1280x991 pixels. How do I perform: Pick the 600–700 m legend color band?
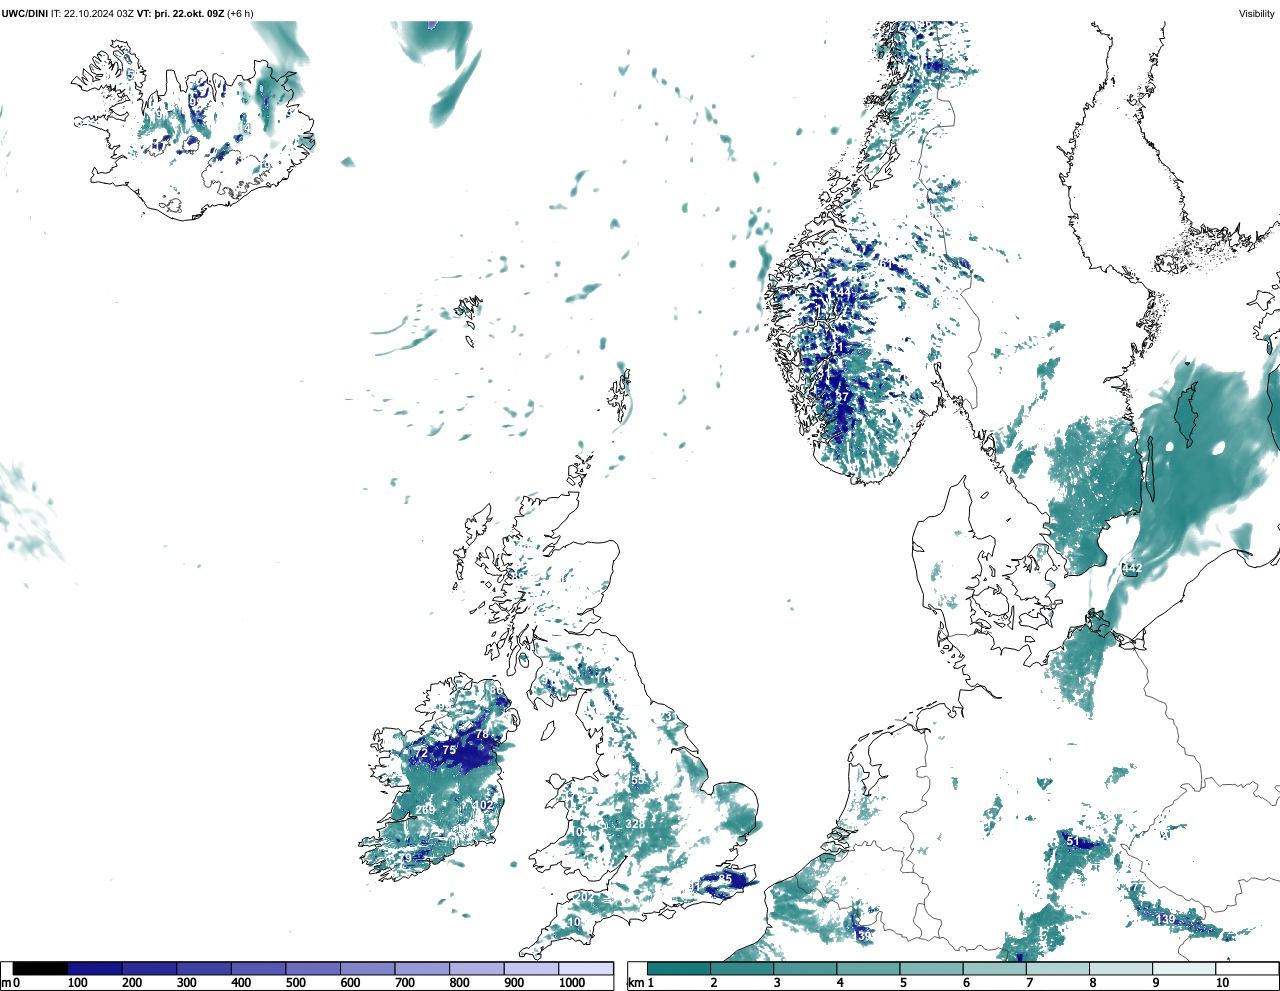tap(368, 969)
